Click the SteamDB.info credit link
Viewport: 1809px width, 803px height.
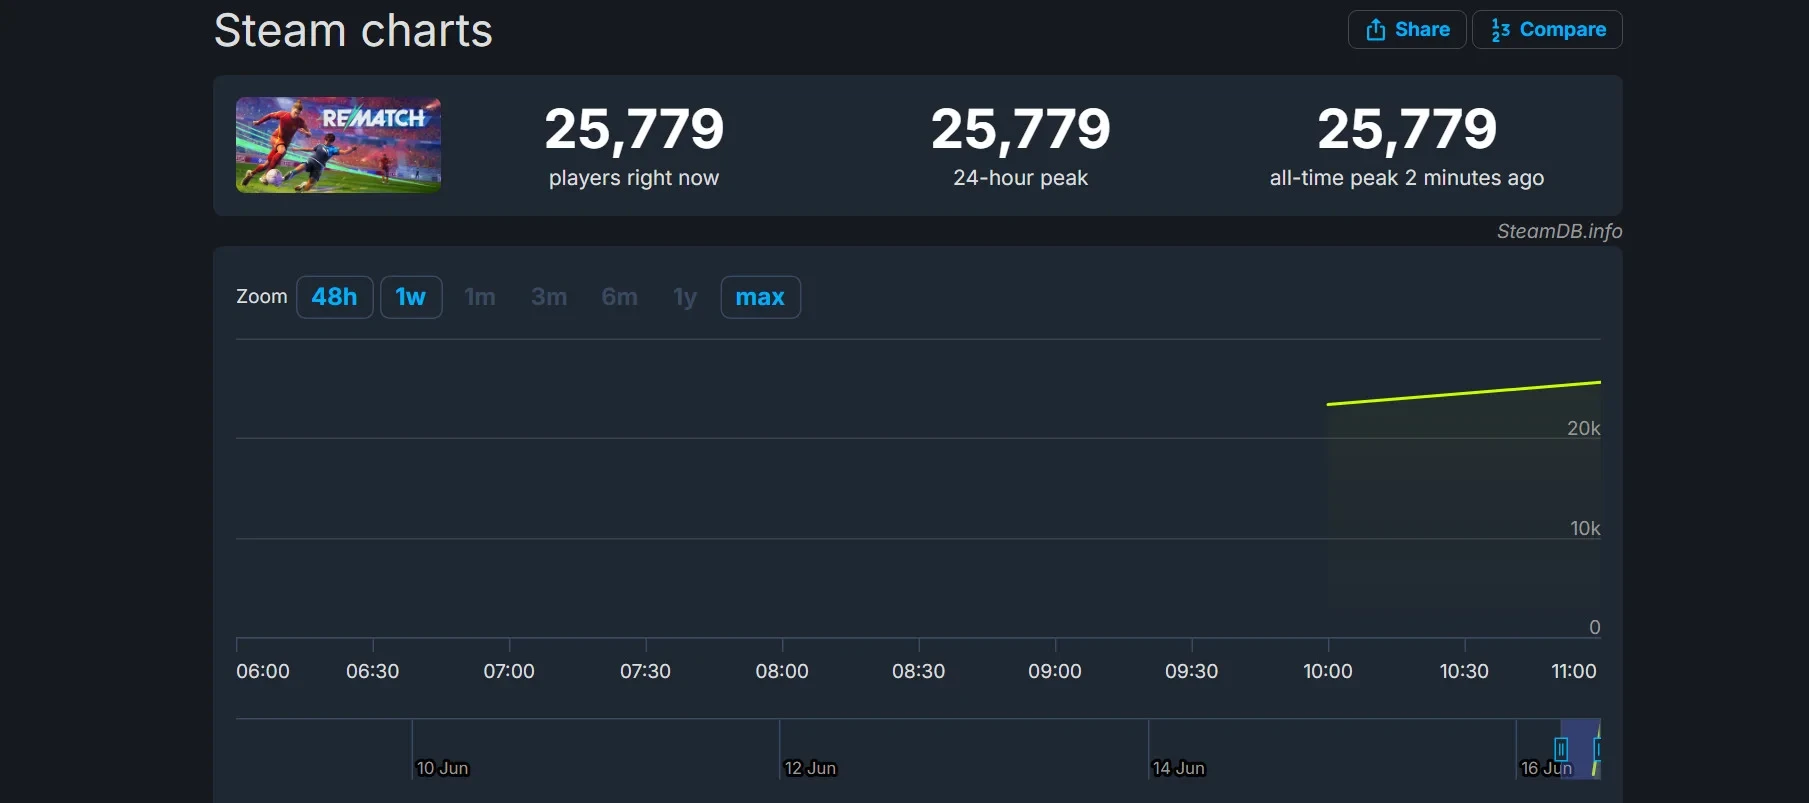click(x=1559, y=231)
